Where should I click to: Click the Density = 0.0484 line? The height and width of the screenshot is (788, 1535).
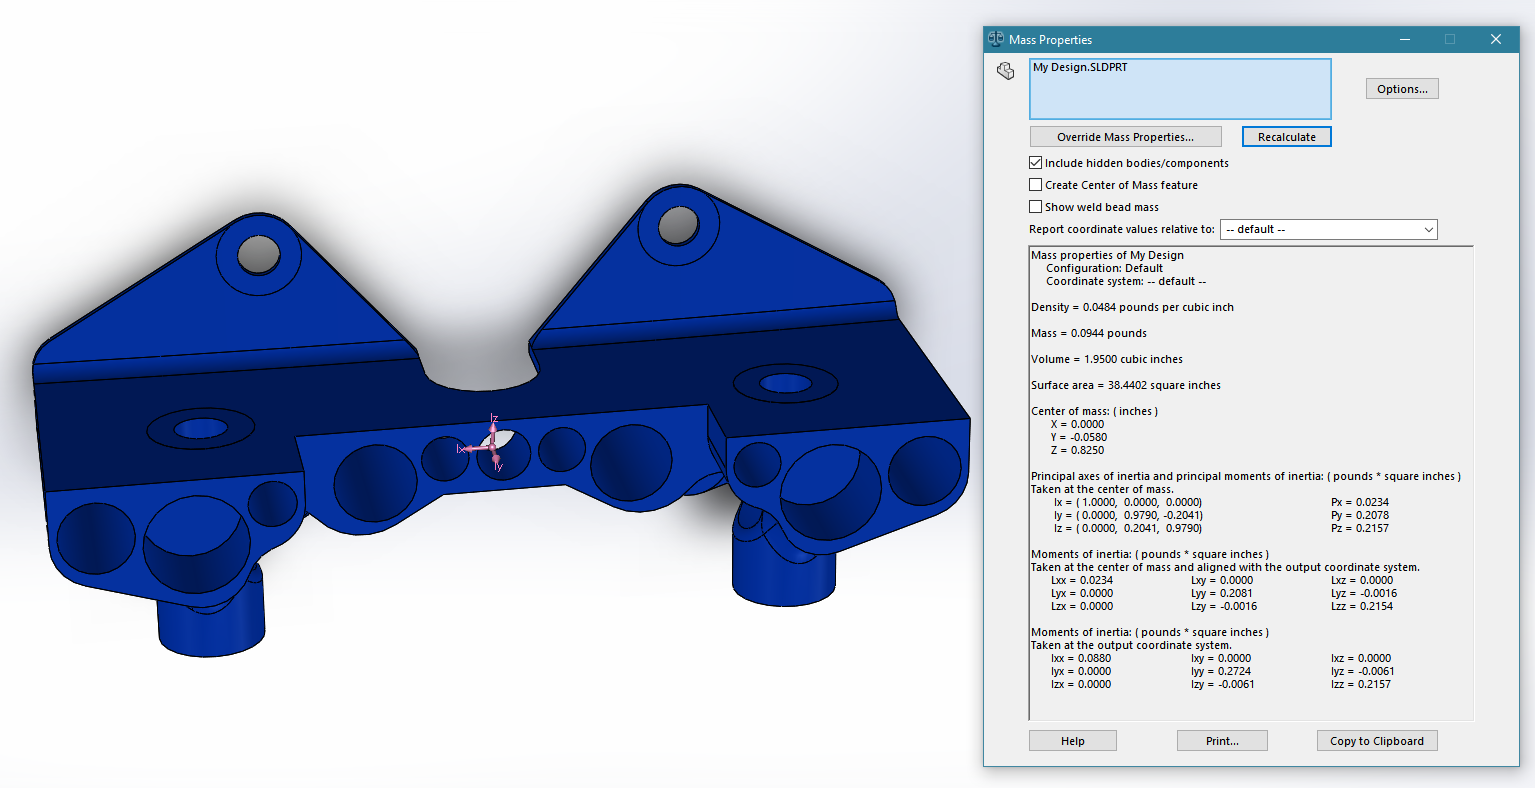pos(1132,307)
